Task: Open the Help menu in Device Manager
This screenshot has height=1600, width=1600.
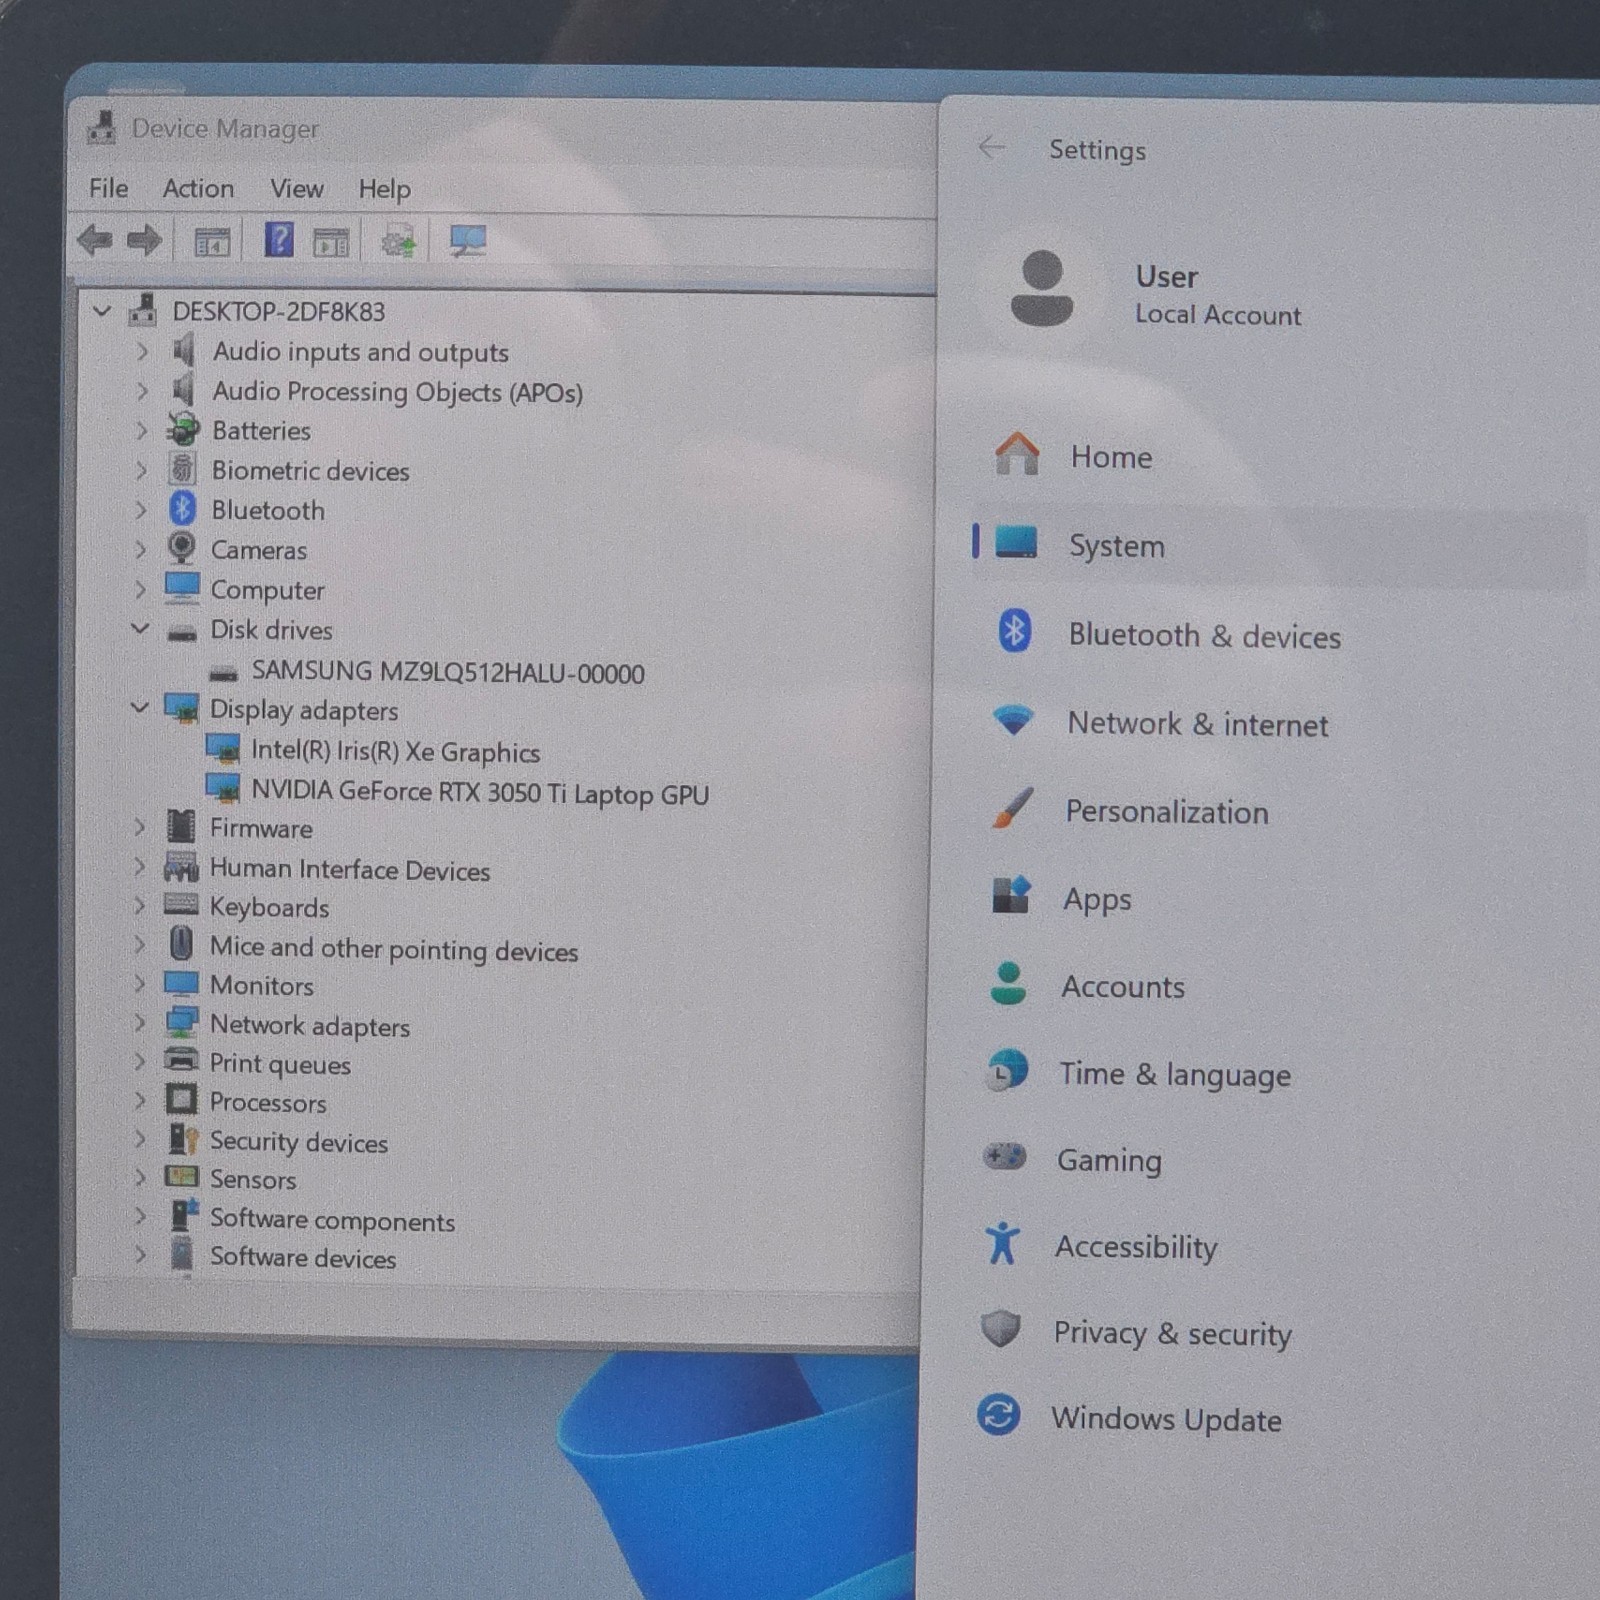Action: (x=384, y=189)
